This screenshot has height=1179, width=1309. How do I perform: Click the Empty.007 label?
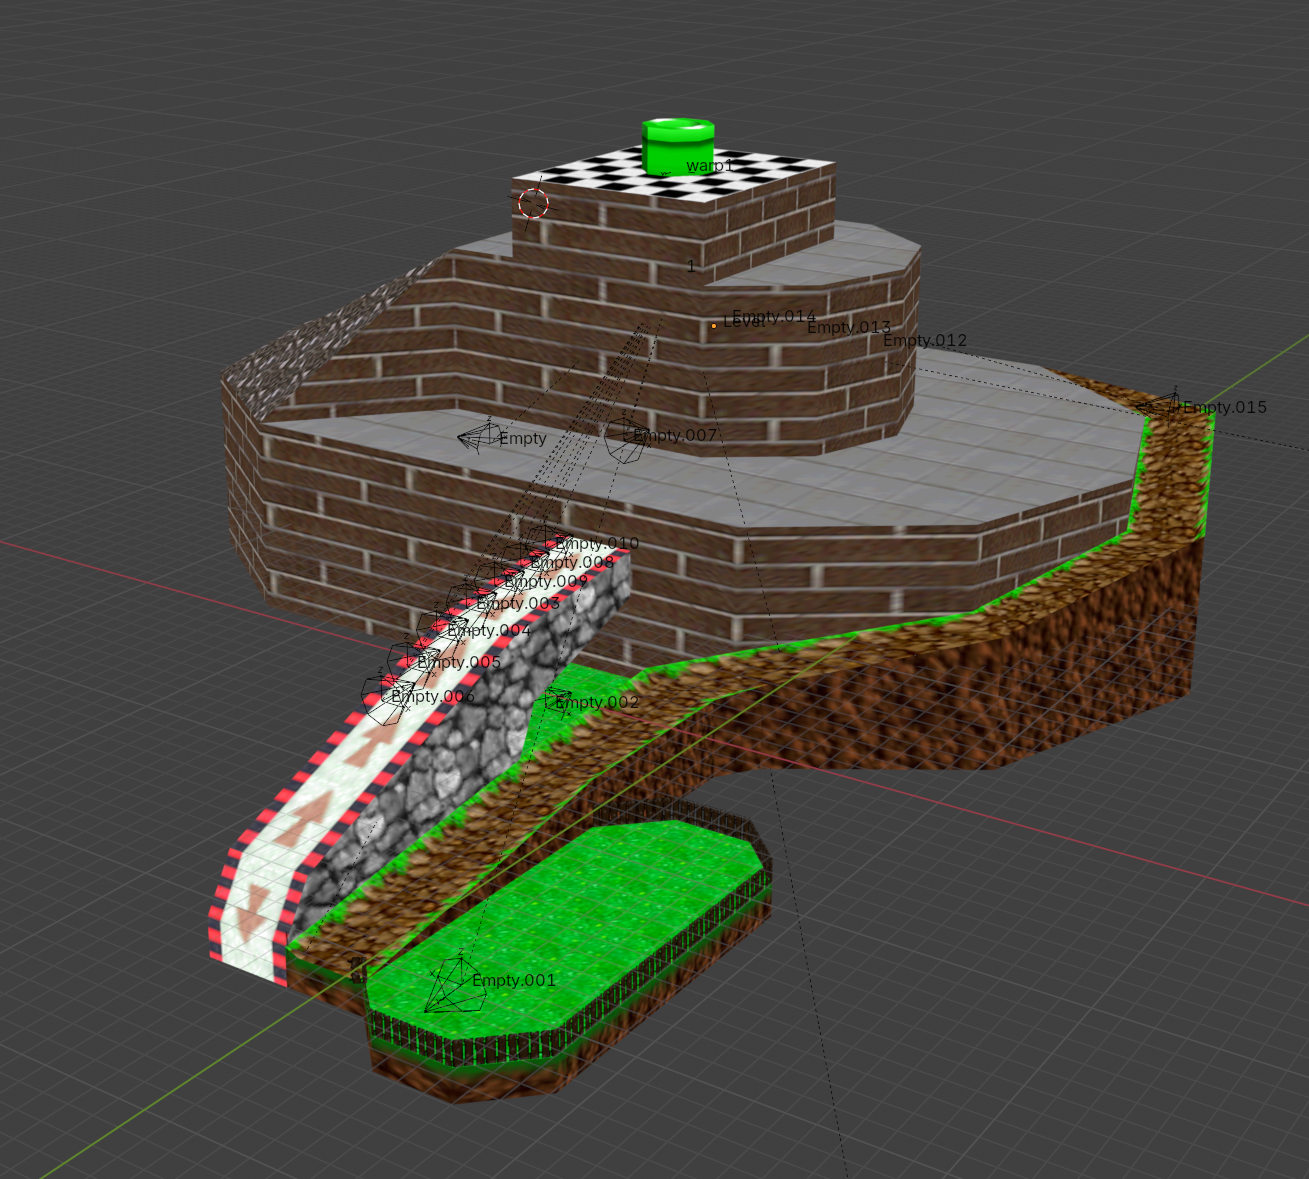tap(675, 435)
